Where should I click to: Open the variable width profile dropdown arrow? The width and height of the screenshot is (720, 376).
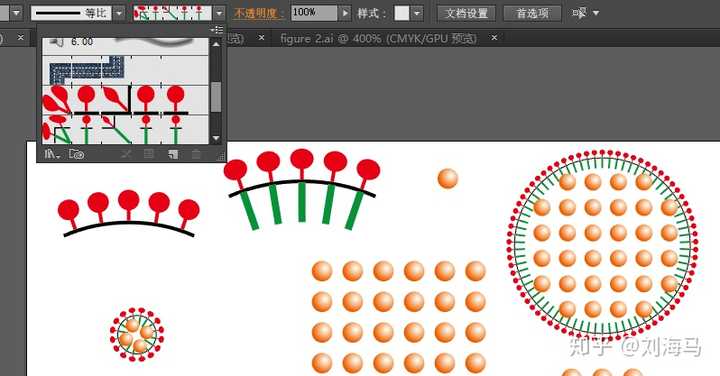click(x=119, y=13)
